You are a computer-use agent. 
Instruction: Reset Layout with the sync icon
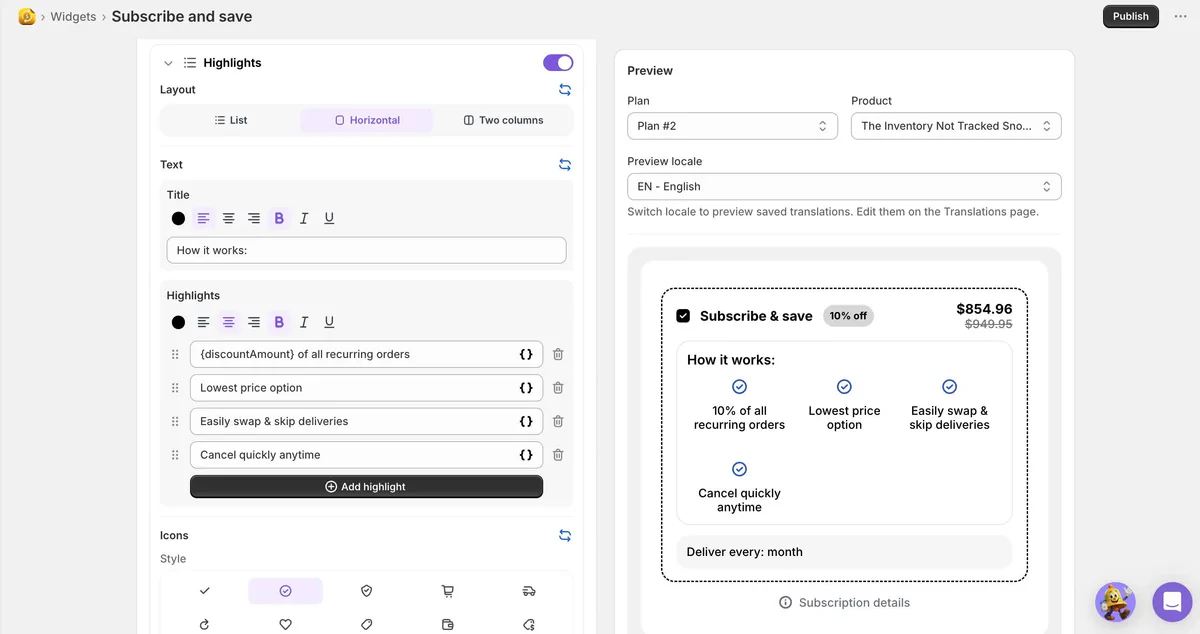tap(565, 89)
